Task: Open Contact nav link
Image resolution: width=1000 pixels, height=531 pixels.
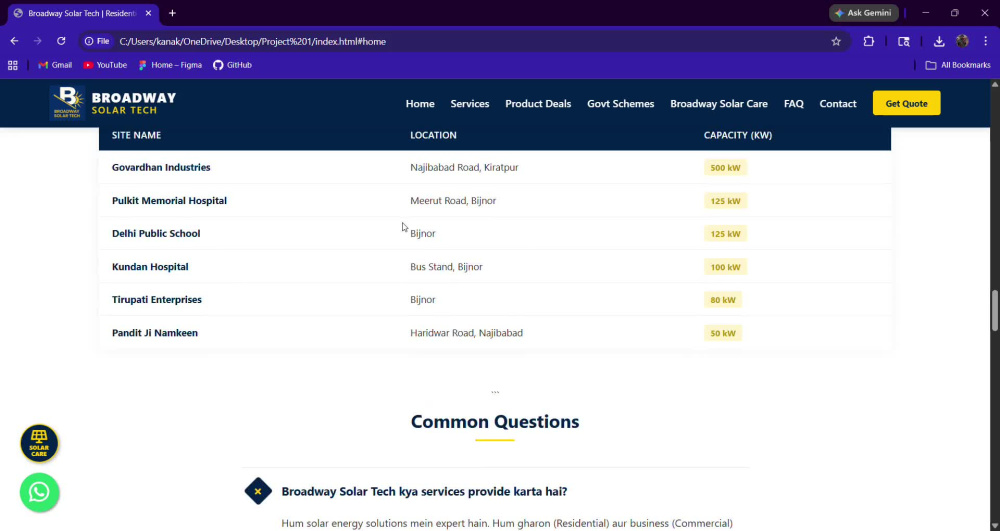Action: tap(837, 103)
